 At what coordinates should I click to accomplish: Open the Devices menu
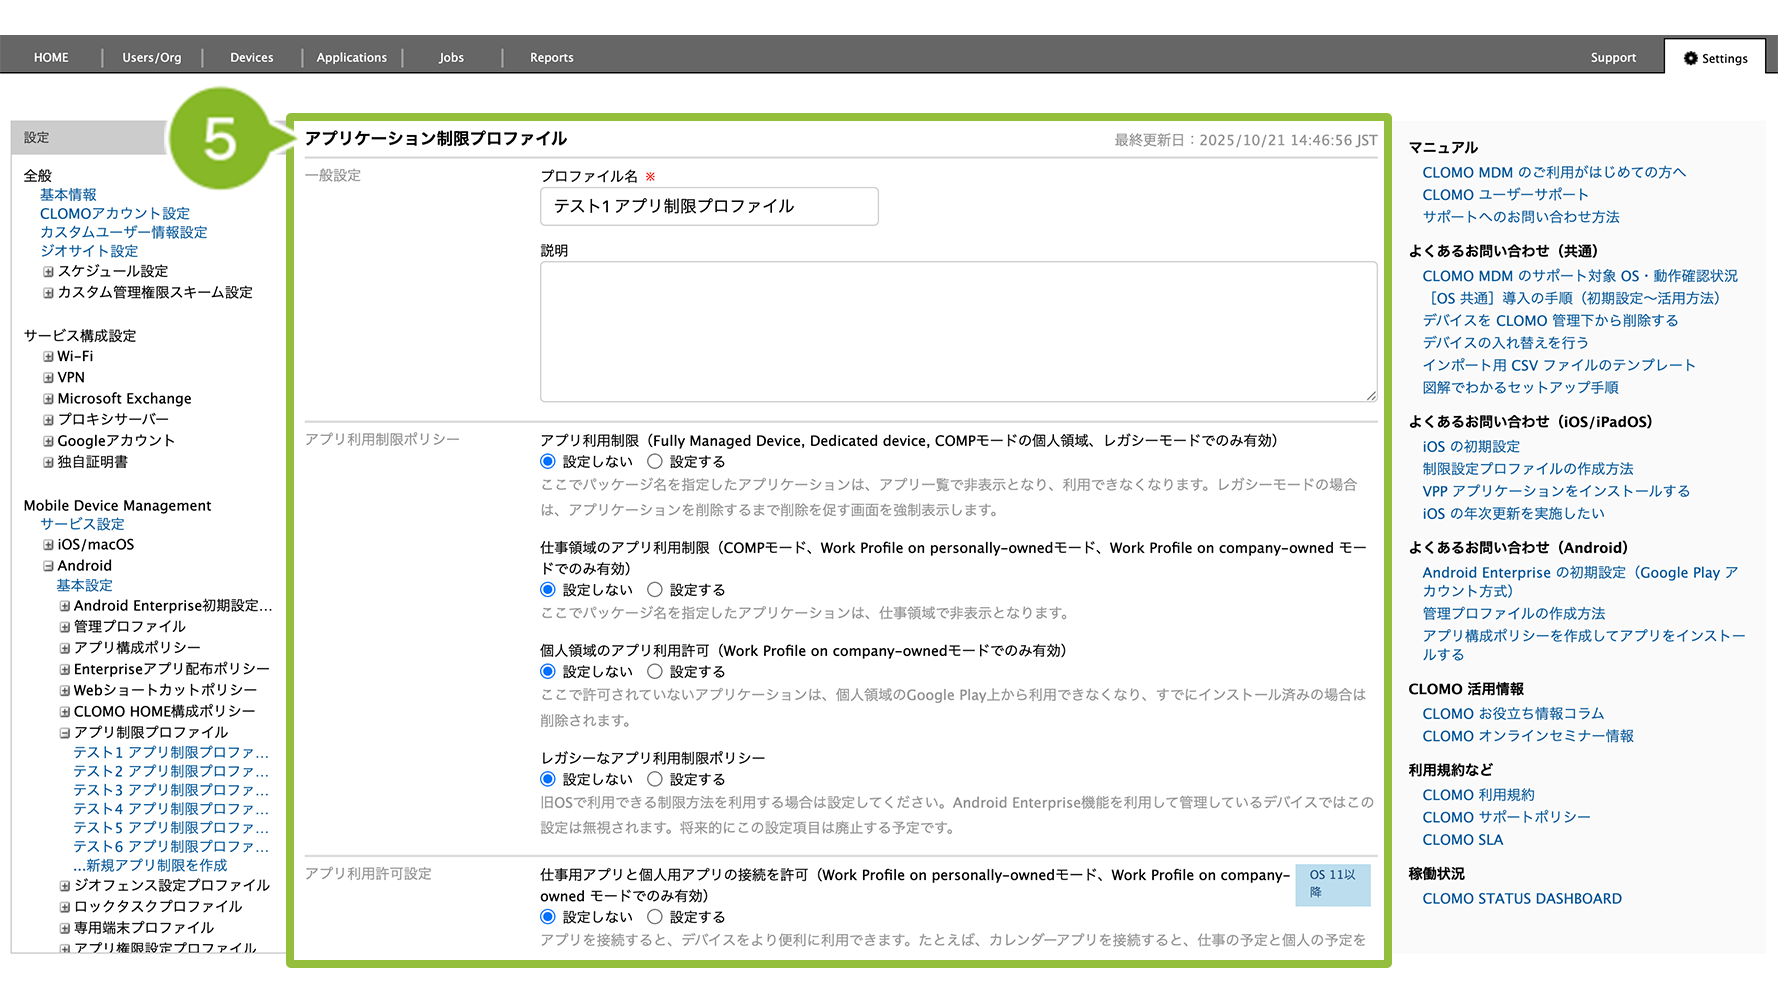click(251, 58)
